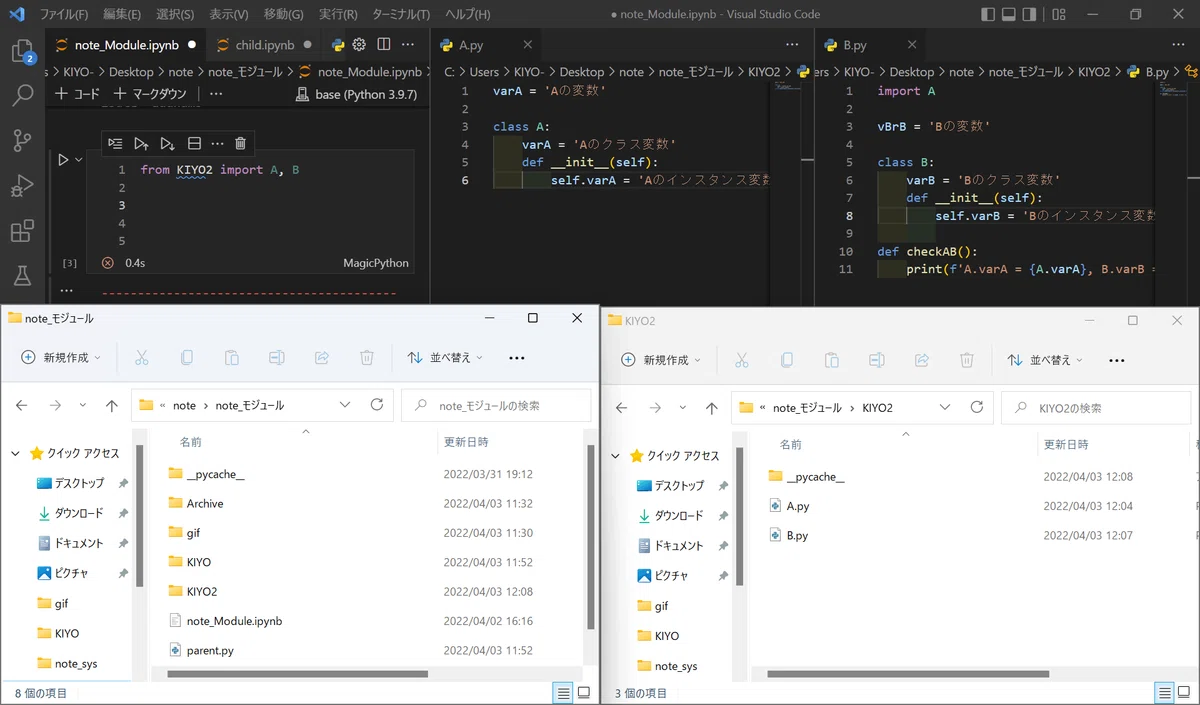Click Rename icon in note_モジュール window
The height and width of the screenshot is (705, 1200).
(277, 358)
